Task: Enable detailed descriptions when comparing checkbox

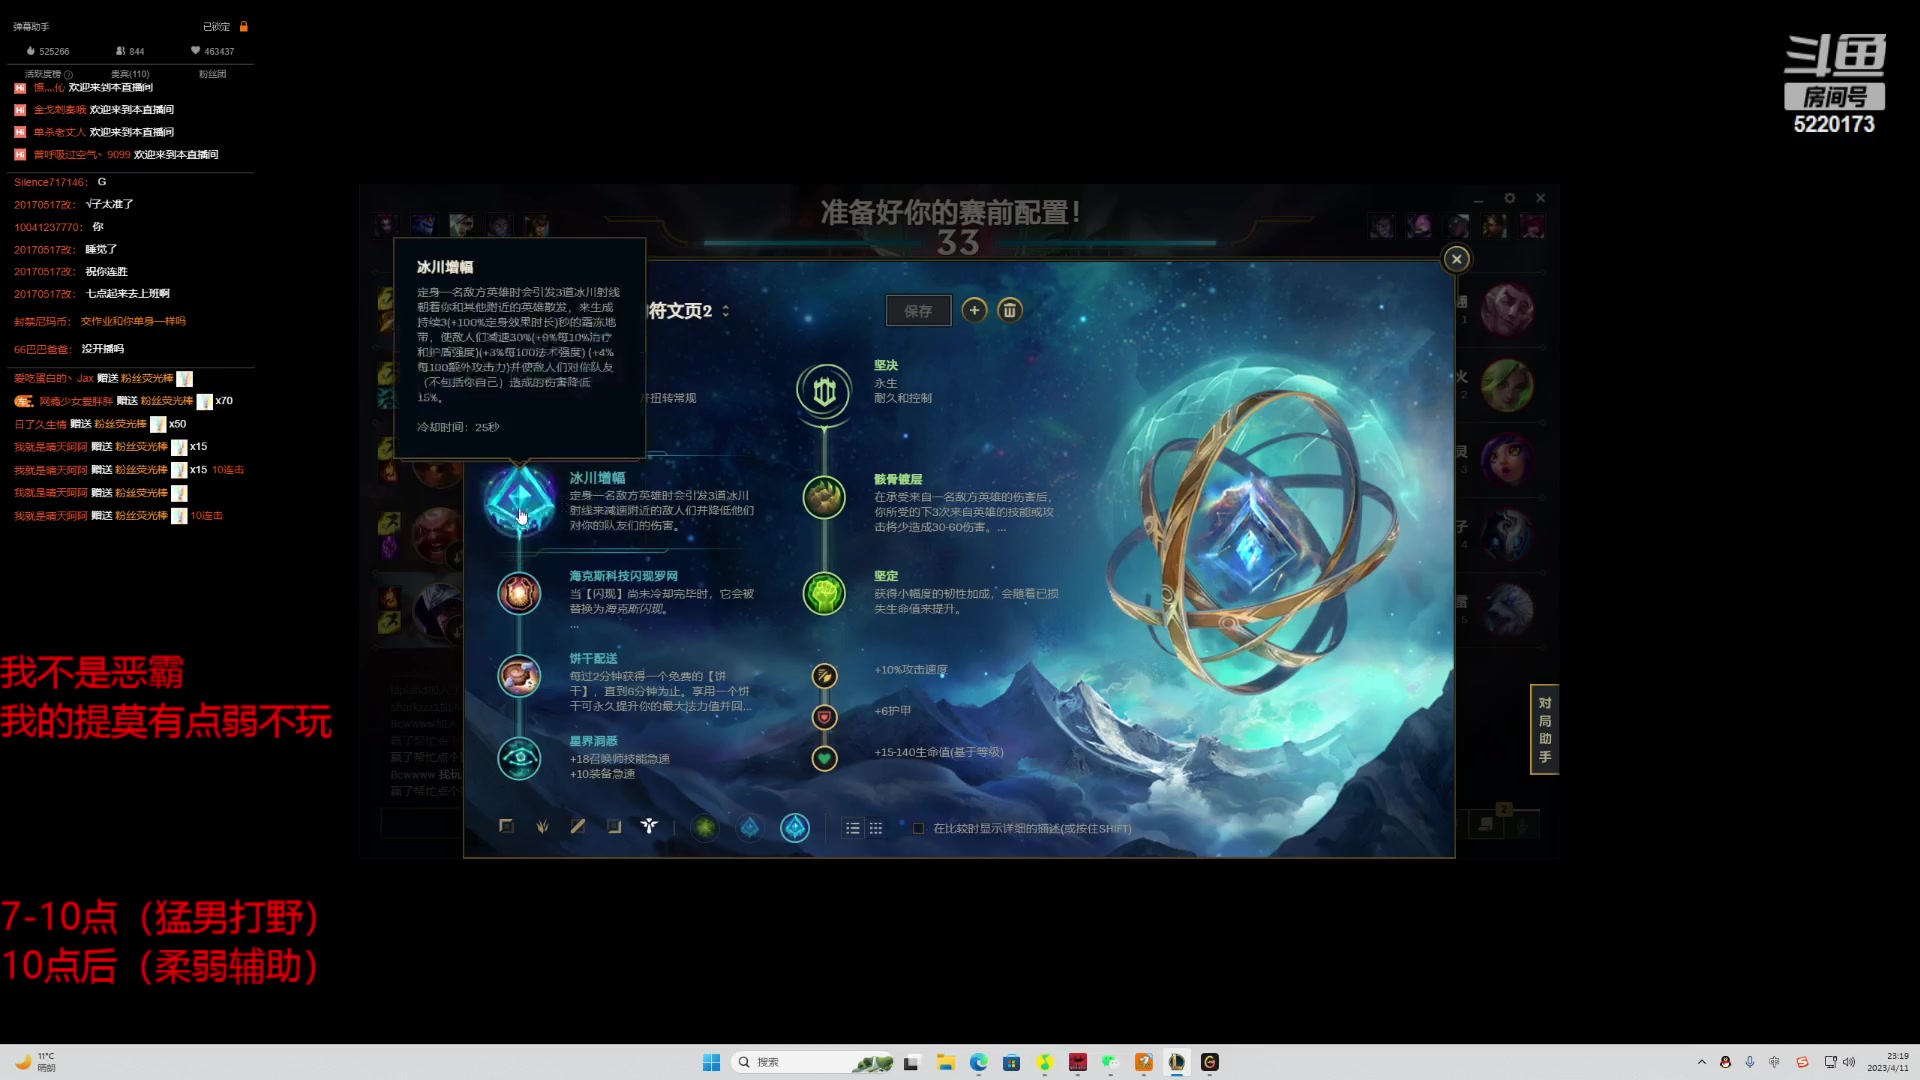Action: [918, 828]
